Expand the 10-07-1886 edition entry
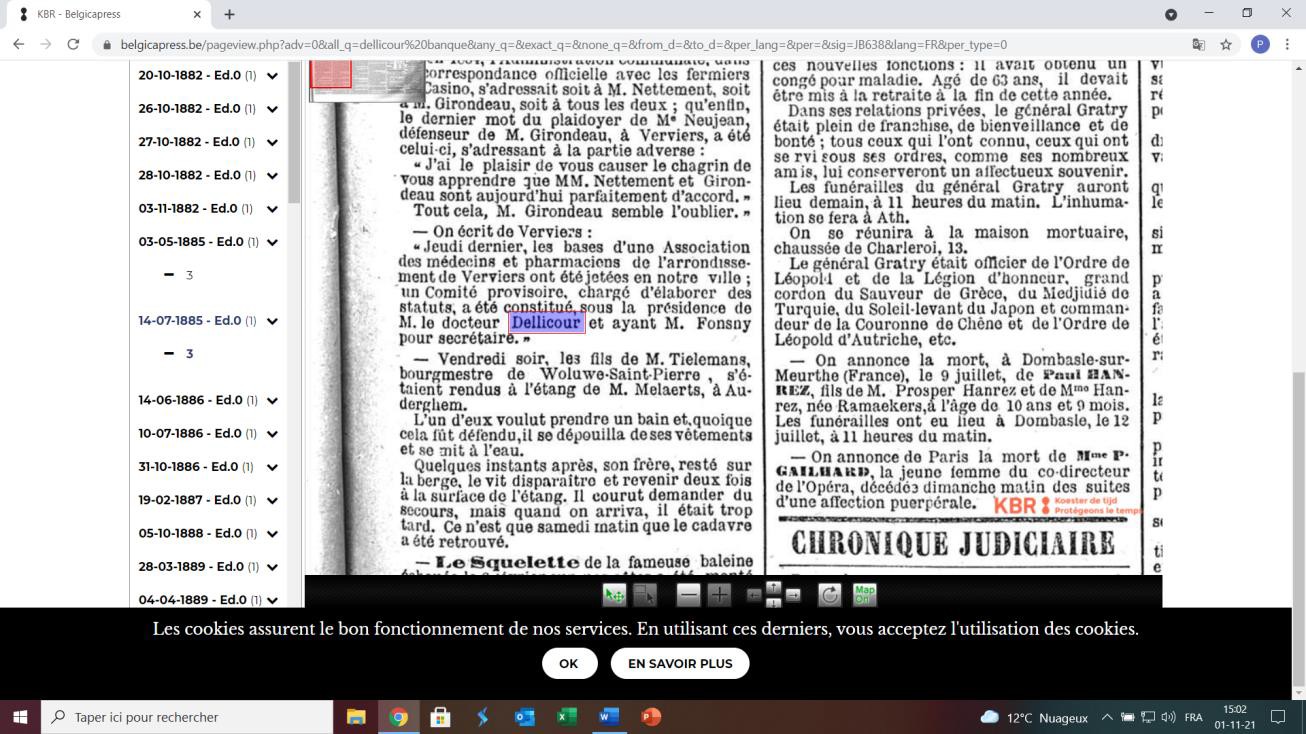The height and width of the screenshot is (734, 1306). 272,434
